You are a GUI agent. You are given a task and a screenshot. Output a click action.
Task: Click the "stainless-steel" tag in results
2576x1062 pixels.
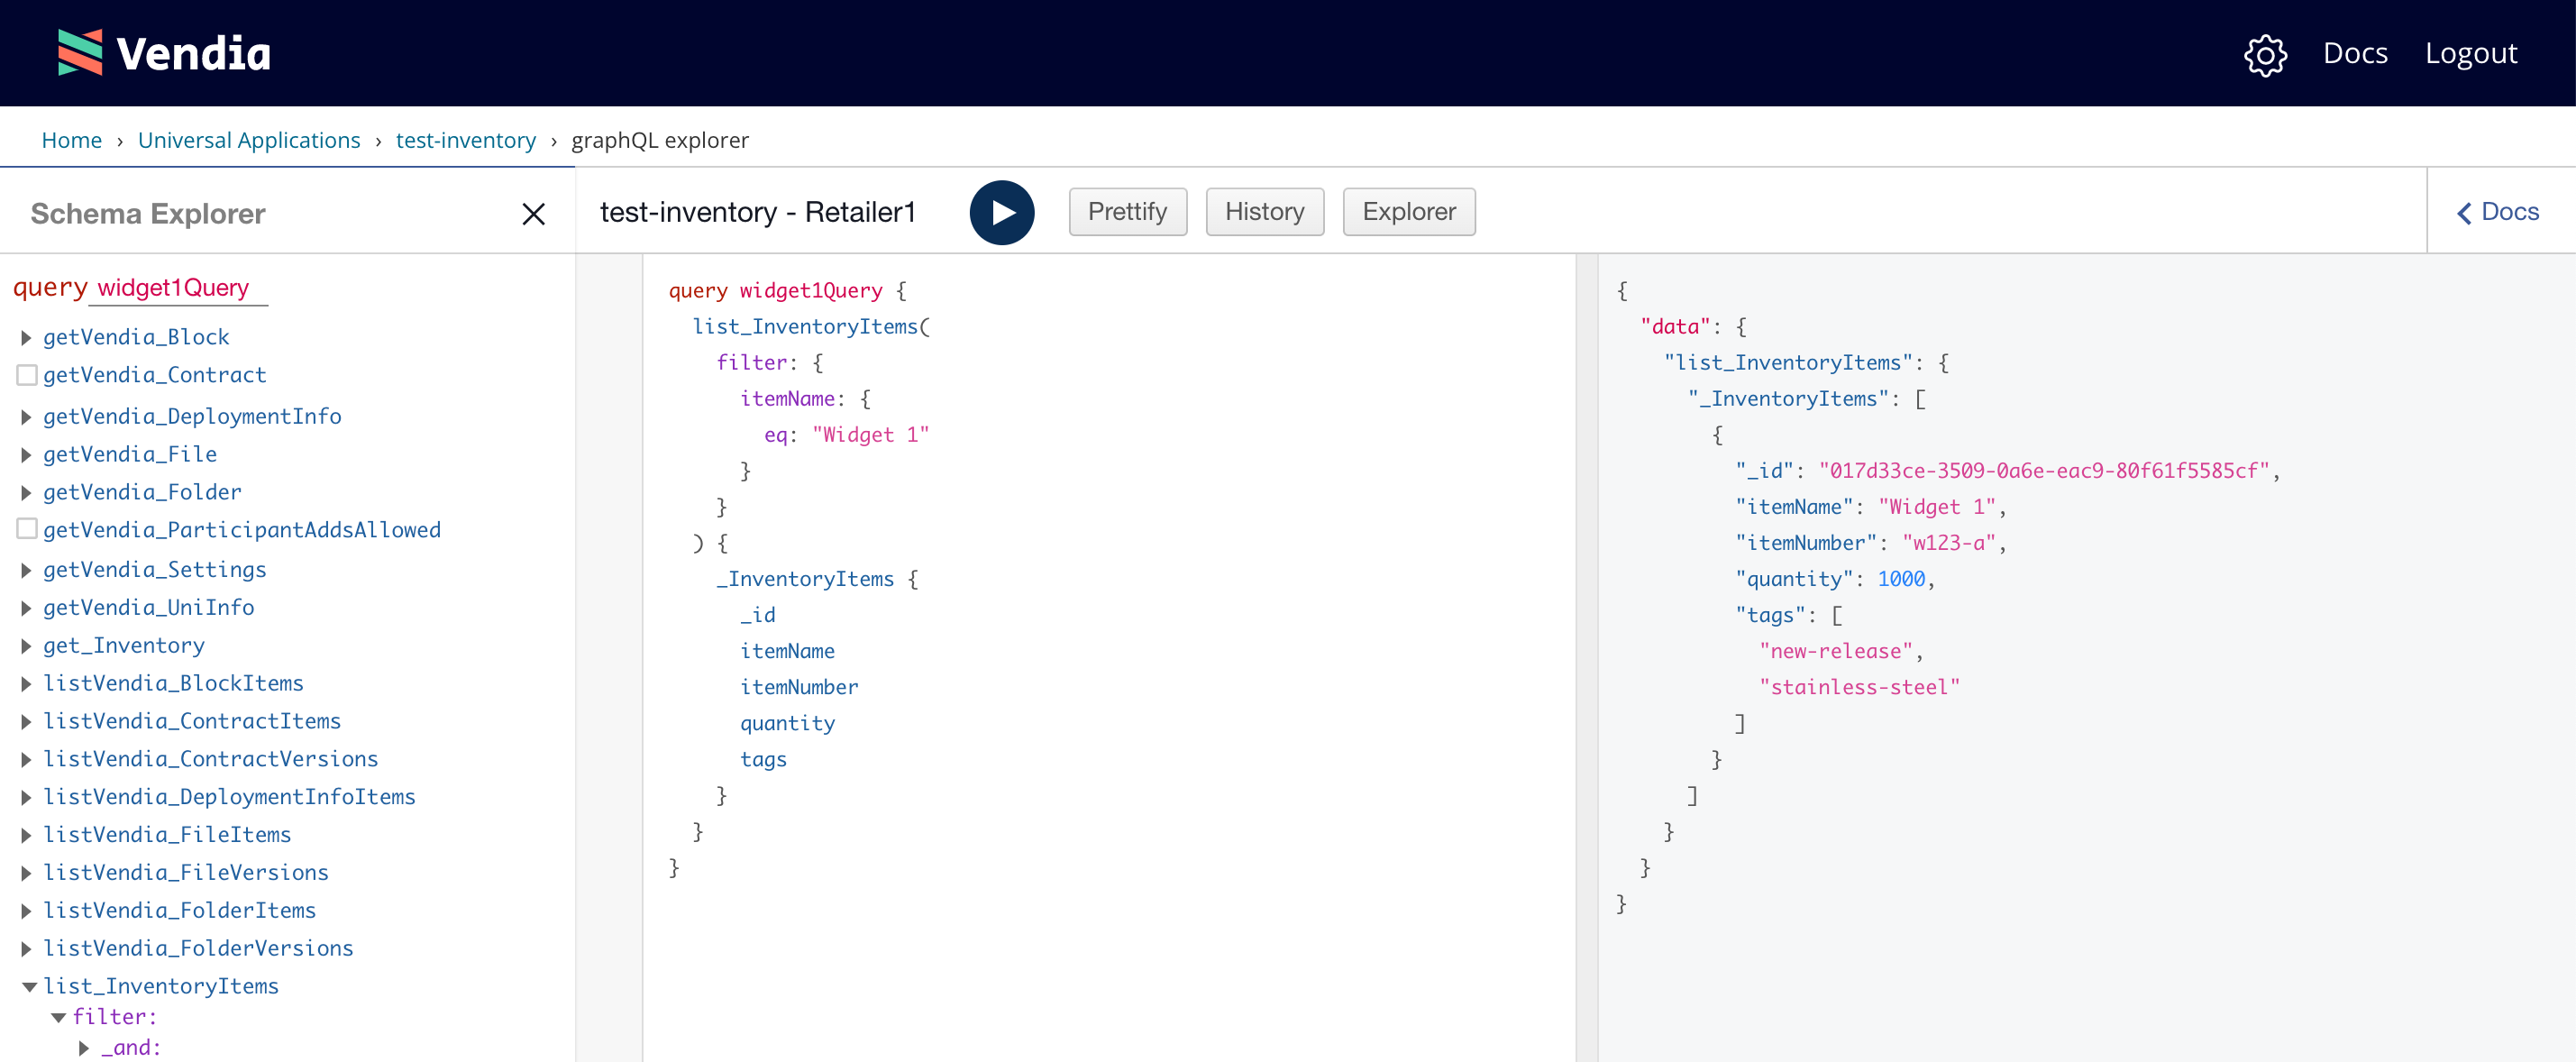coord(1859,687)
